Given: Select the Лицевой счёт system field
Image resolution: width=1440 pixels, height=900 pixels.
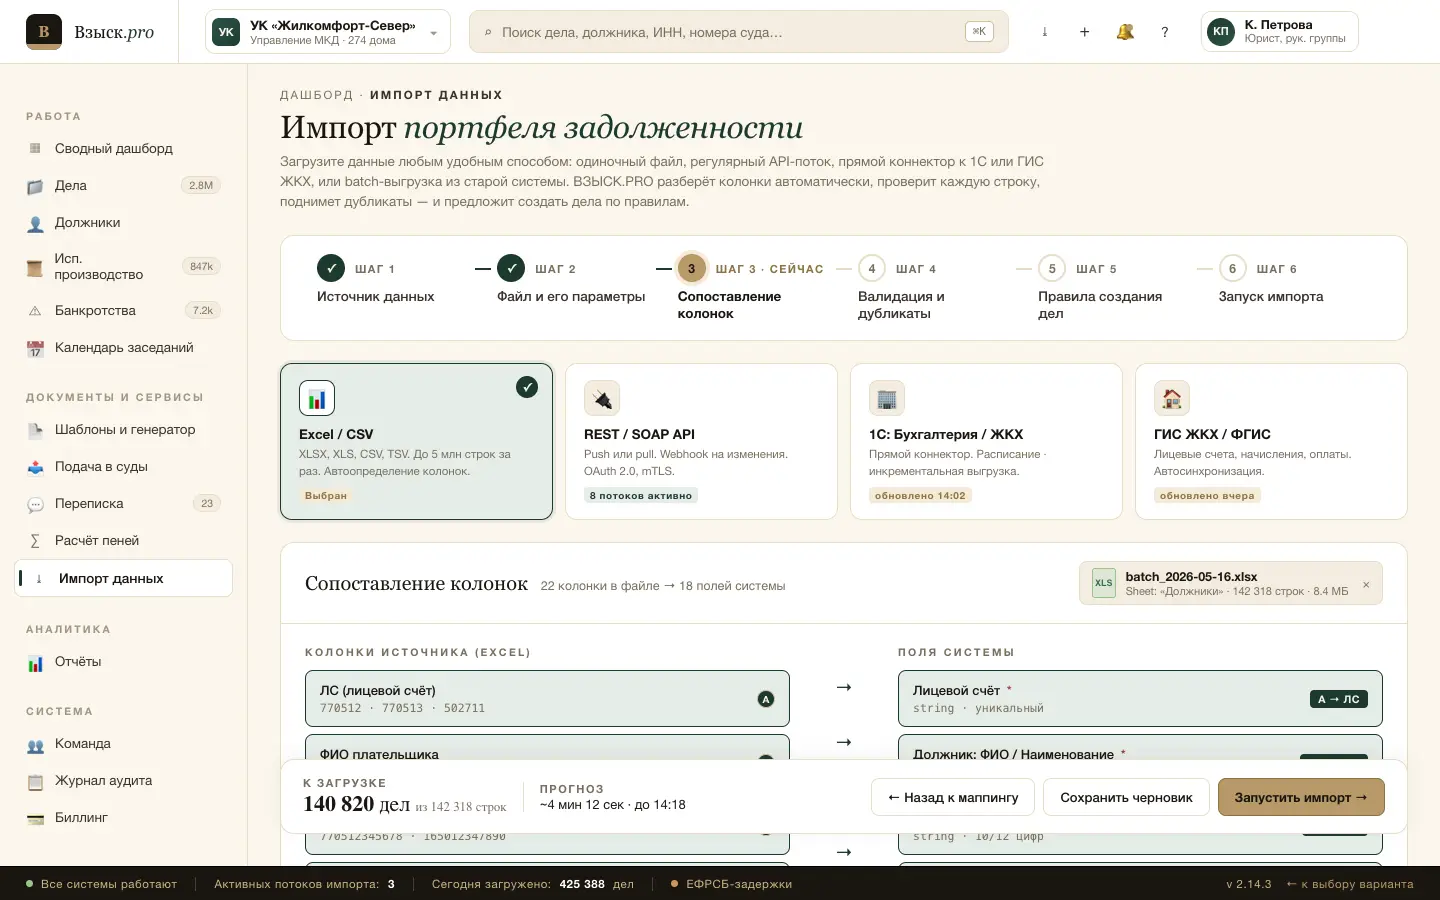Looking at the screenshot, I should click(1140, 699).
